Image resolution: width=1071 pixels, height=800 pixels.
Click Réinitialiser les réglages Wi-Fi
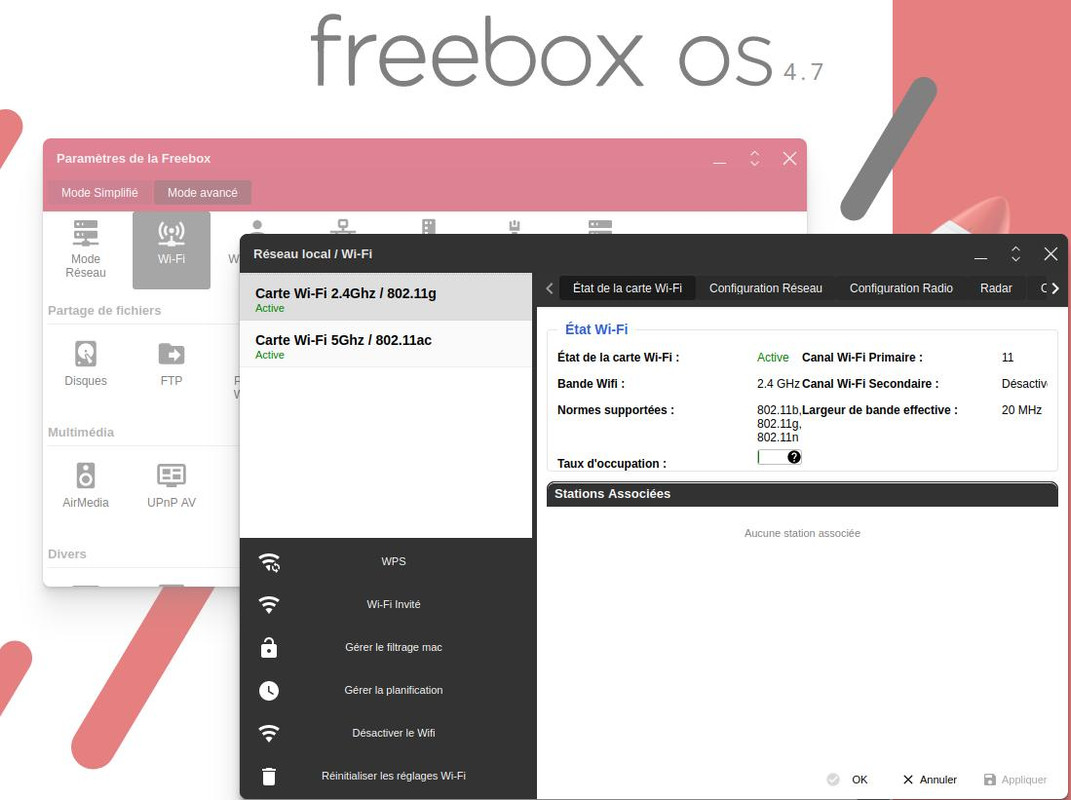point(393,776)
